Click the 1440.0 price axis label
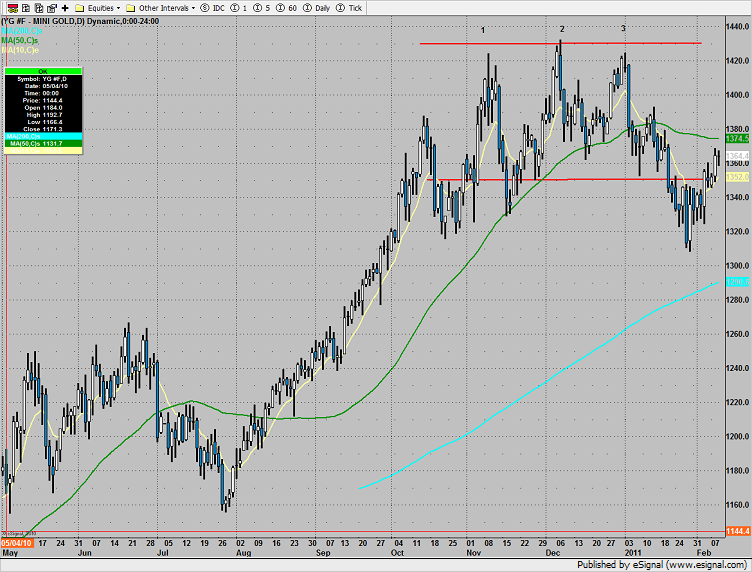Viewport: 752px width, 572px height. [x=737, y=26]
